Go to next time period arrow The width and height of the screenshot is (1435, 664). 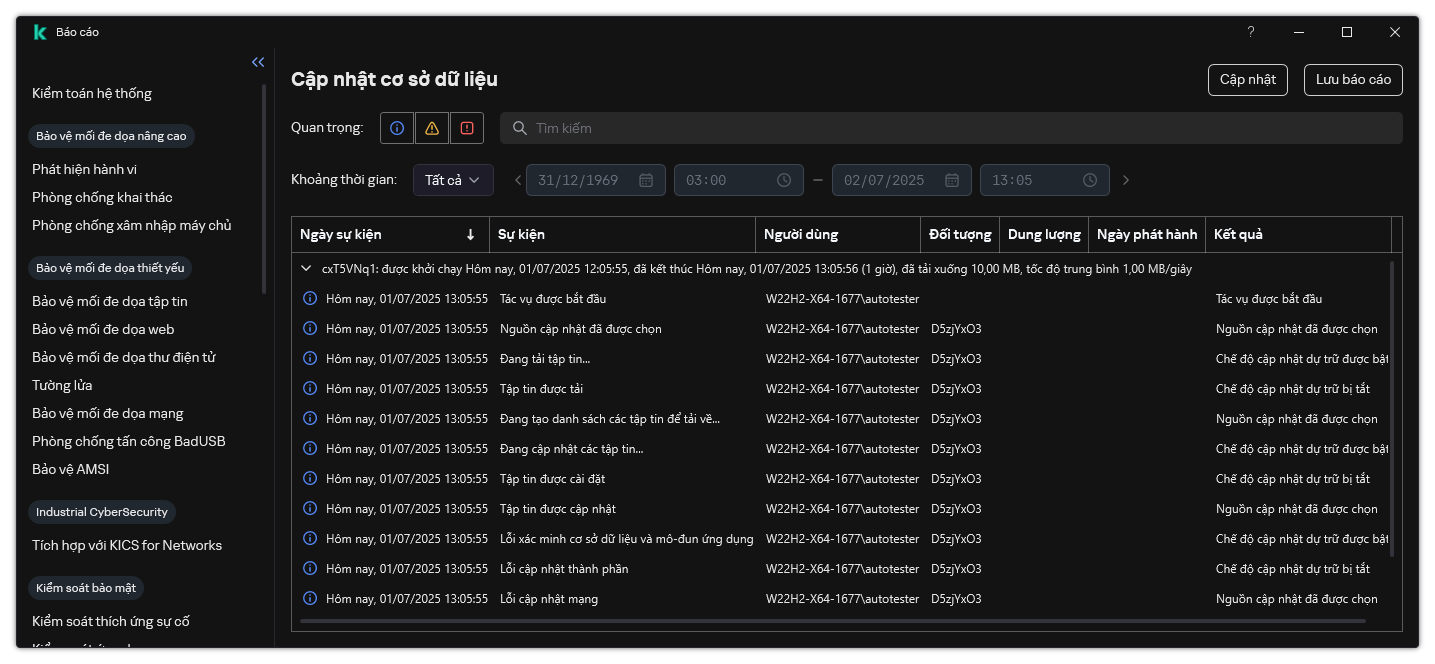pyautogui.click(x=1126, y=180)
